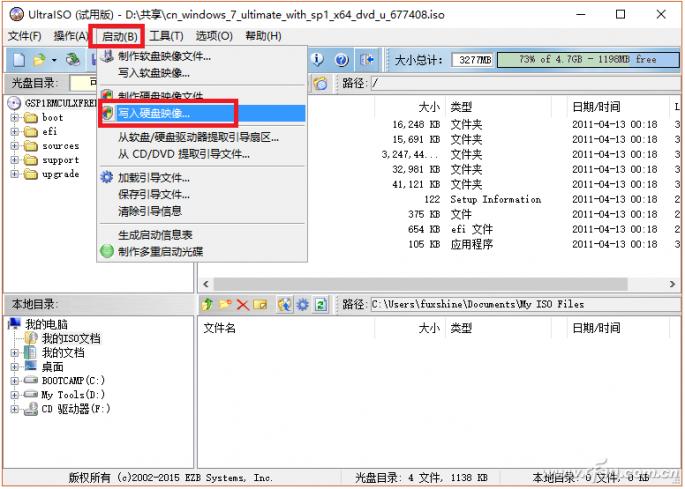The image size is (685, 489).
Task: Expand the efi folder node
Action: tap(14, 132)
